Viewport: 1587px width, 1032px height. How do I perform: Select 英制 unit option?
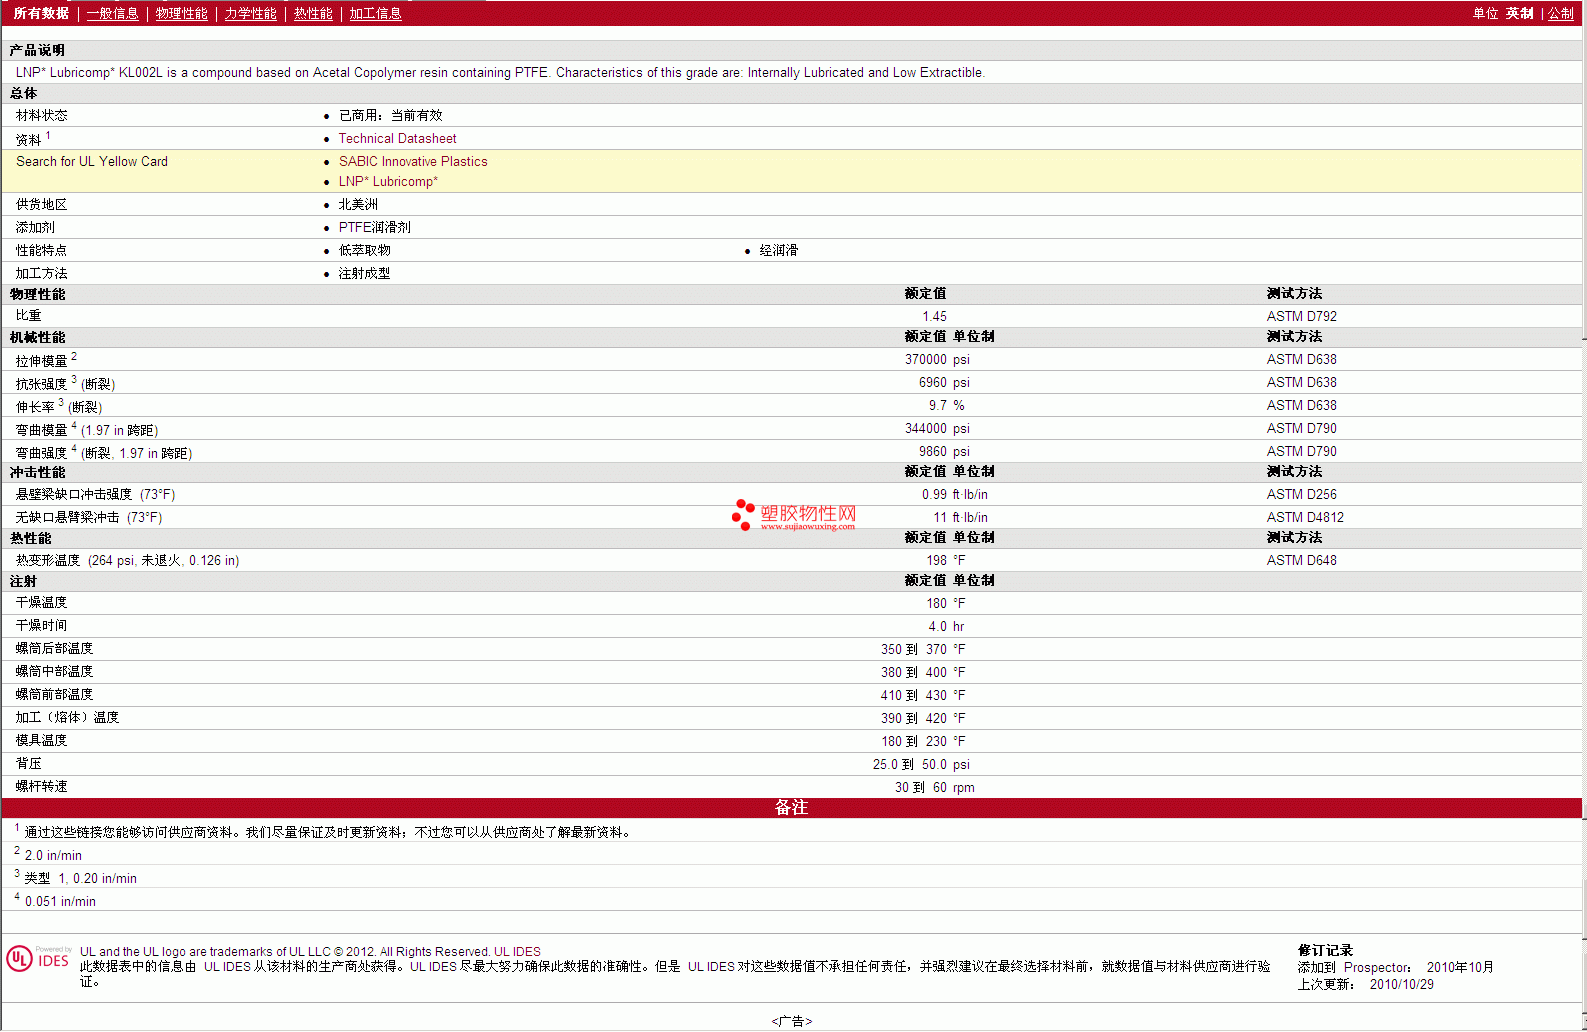click(x=1519, y=14)
